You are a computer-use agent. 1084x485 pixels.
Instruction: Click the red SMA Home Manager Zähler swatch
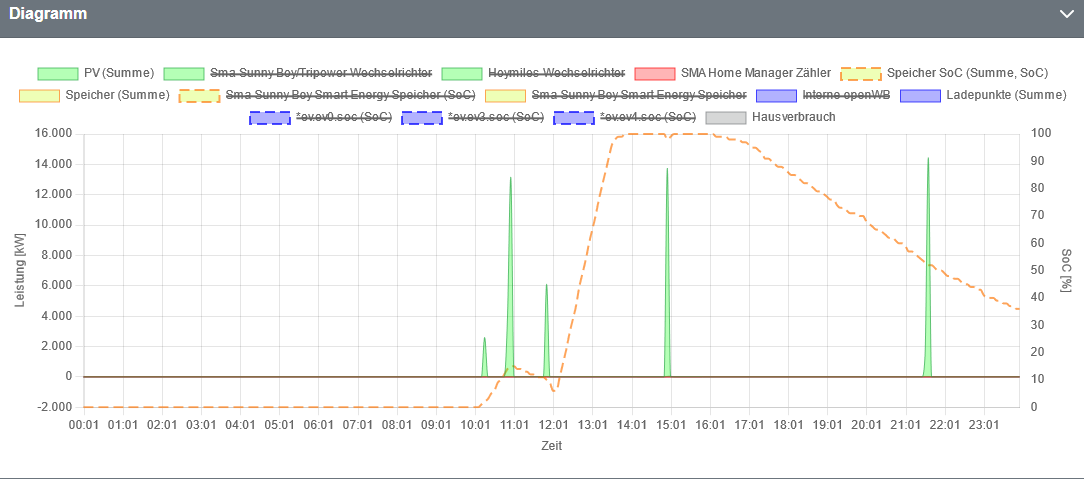[x=654, y=73]
